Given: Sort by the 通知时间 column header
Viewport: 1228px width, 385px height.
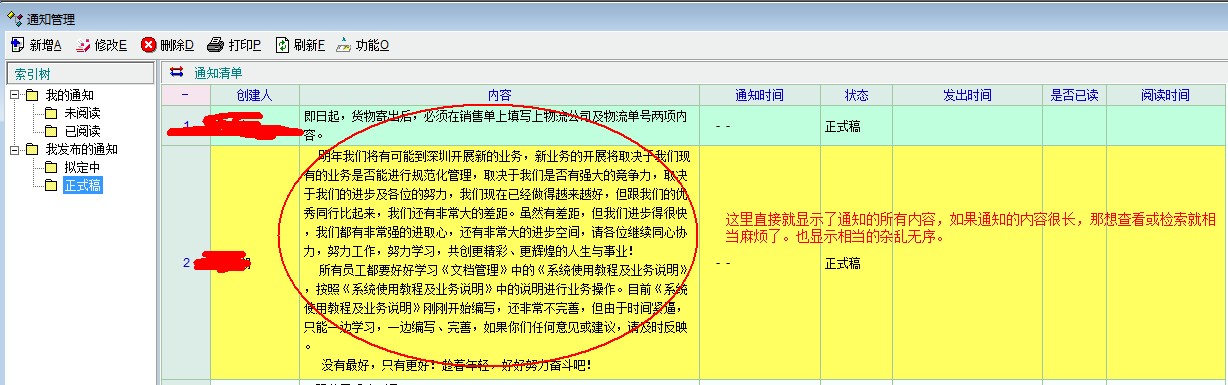Looking at the screenshot, I should click(760, 94).
